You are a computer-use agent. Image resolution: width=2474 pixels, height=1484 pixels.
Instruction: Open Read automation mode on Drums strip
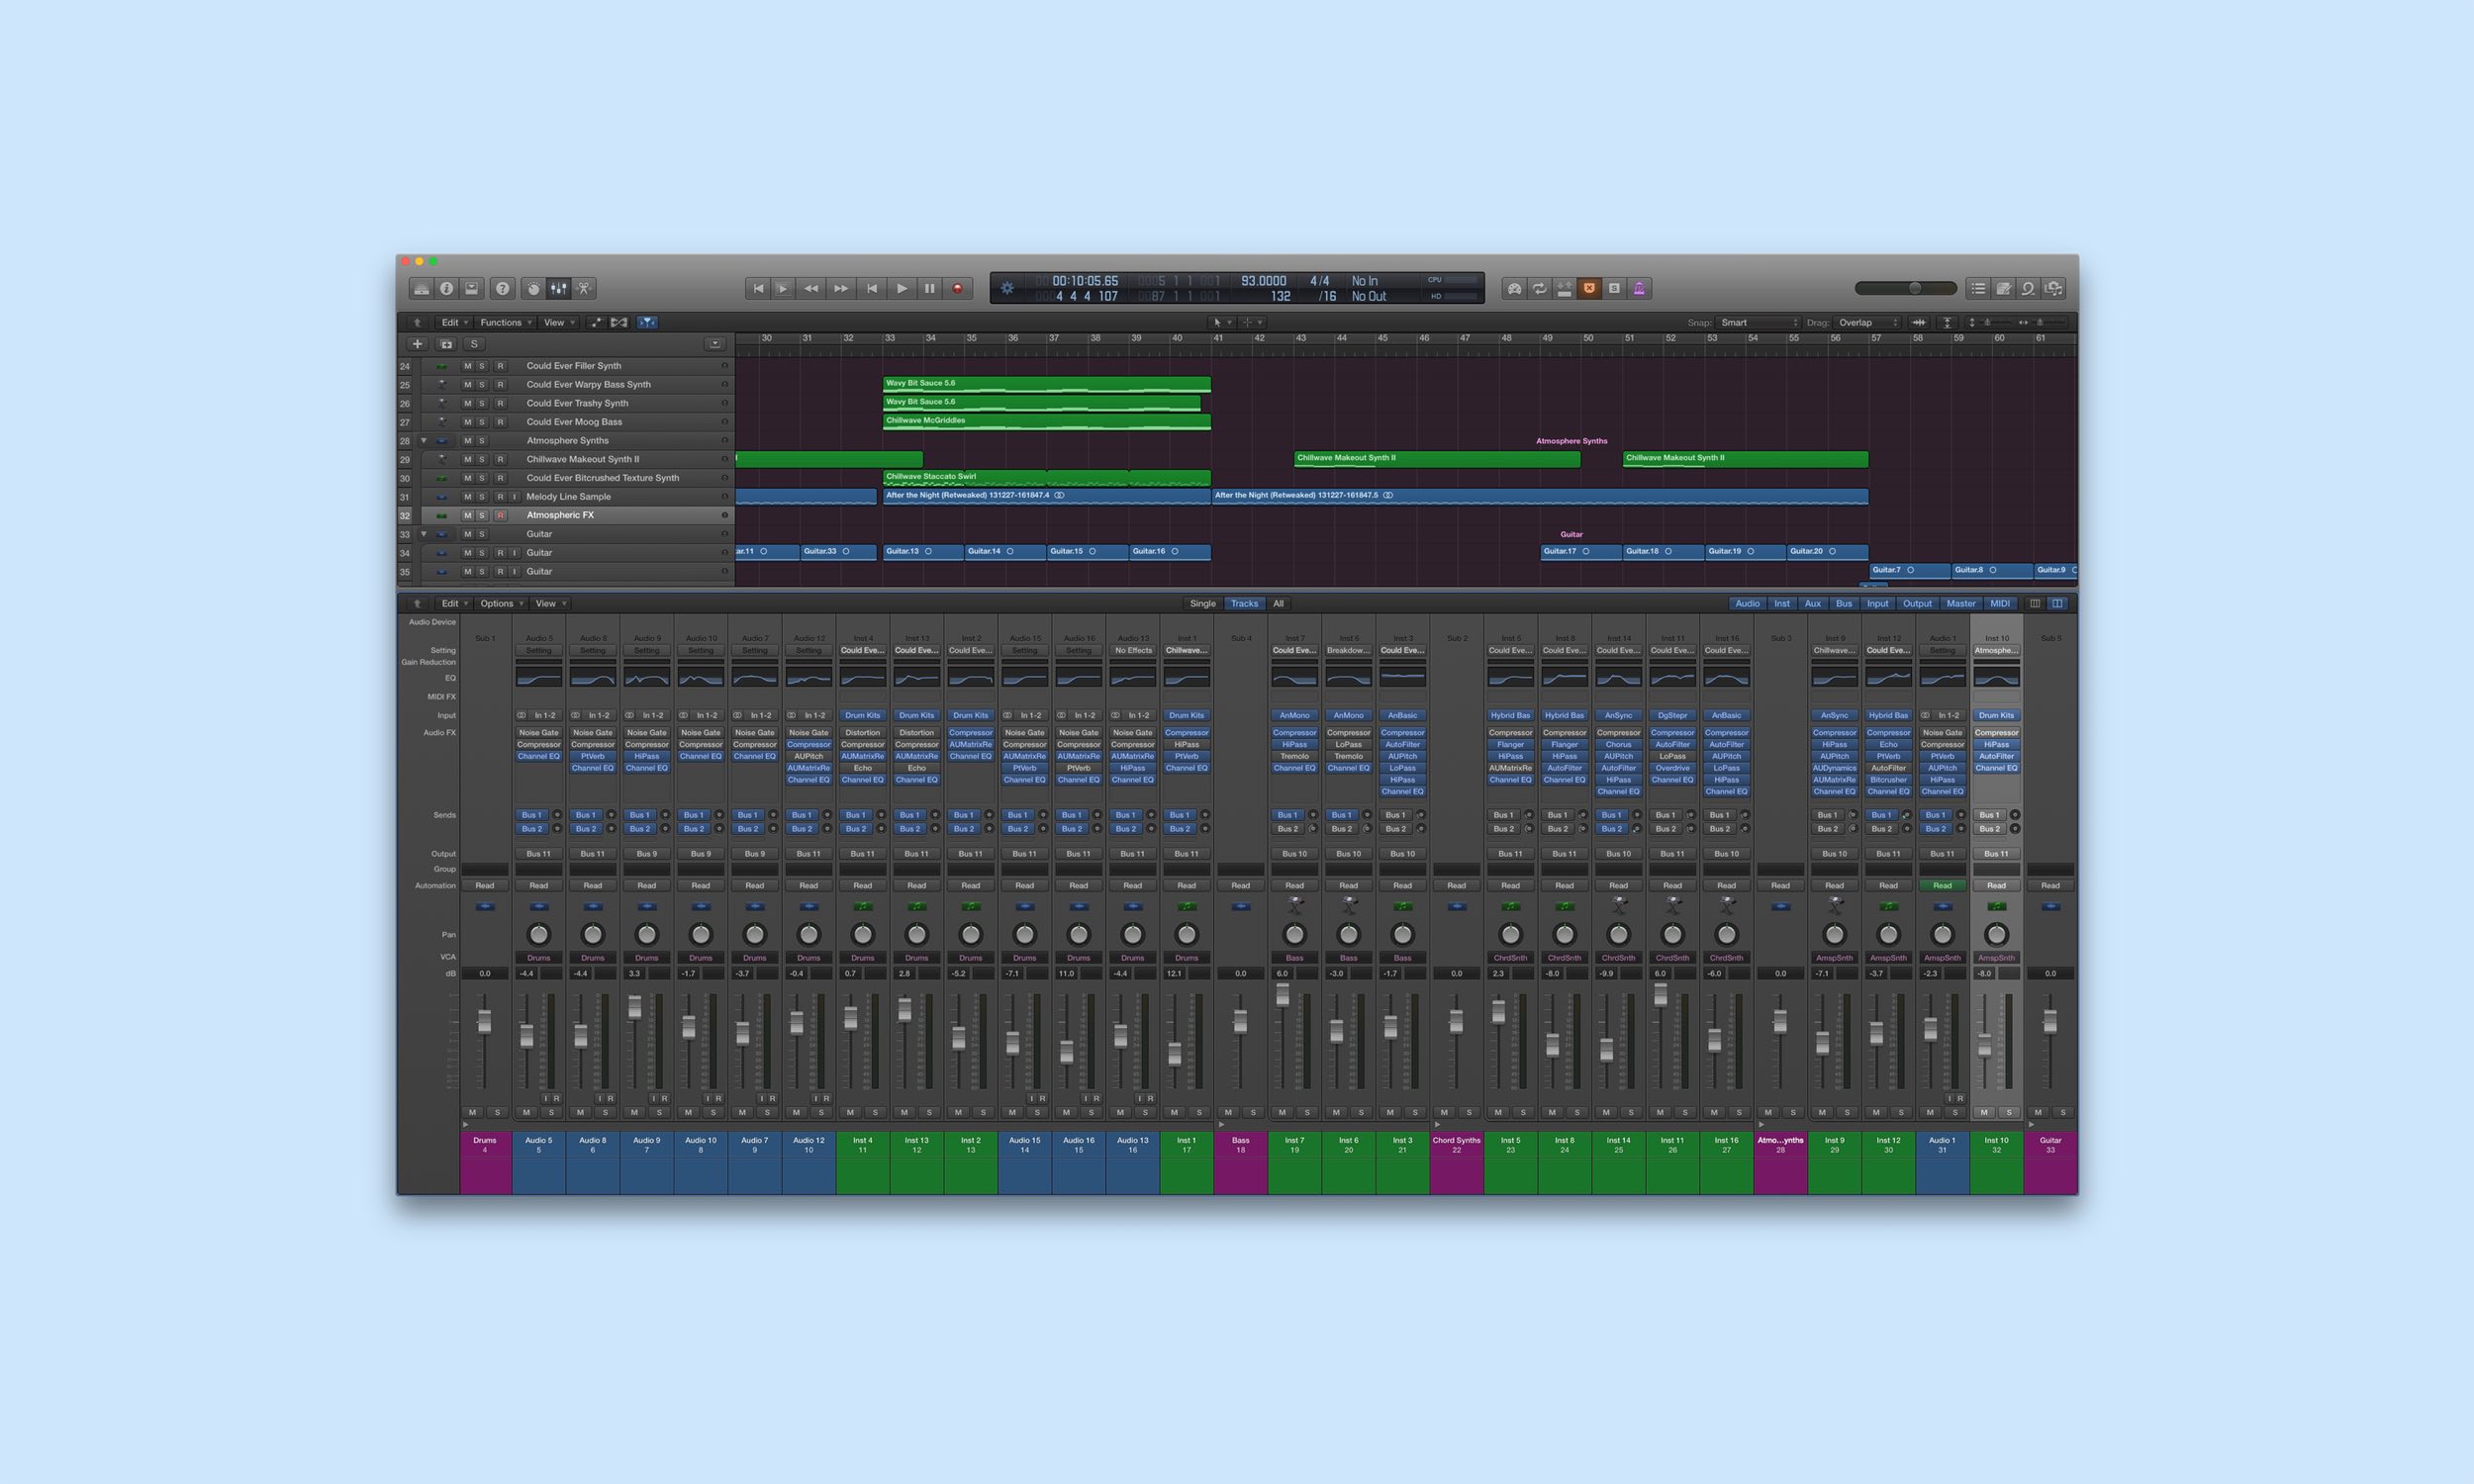point(485,885)
